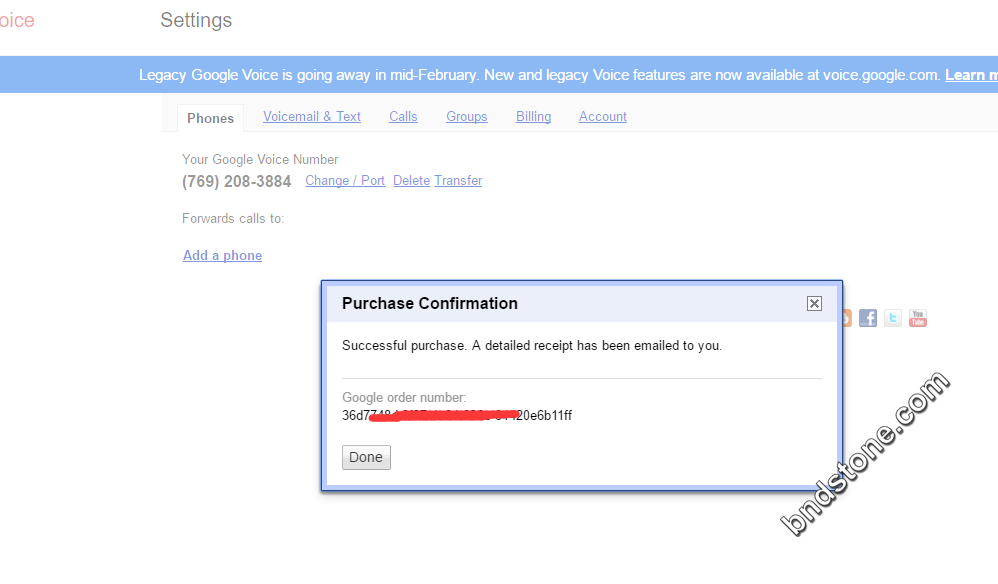Click the Delete number link
Image resolution: width=998 pixels, height=584 pixels.
pos(411,181)
